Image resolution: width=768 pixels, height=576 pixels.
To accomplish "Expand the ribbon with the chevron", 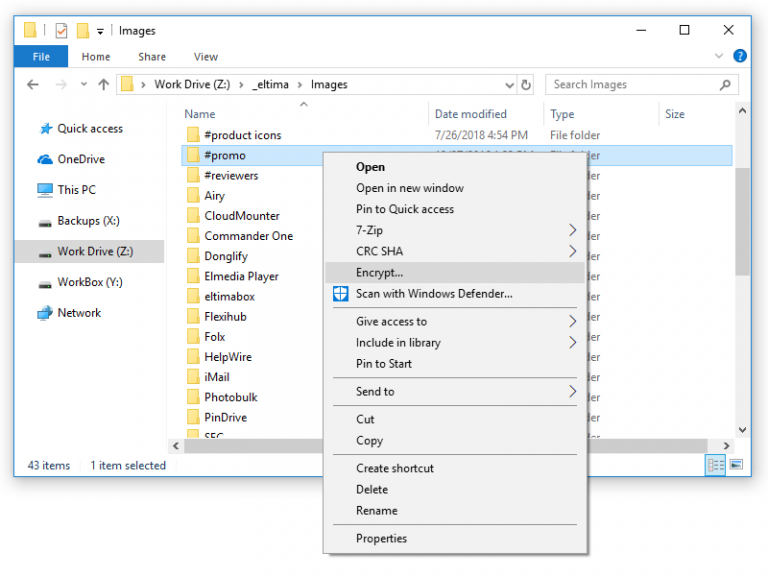I will click(719, 56).
